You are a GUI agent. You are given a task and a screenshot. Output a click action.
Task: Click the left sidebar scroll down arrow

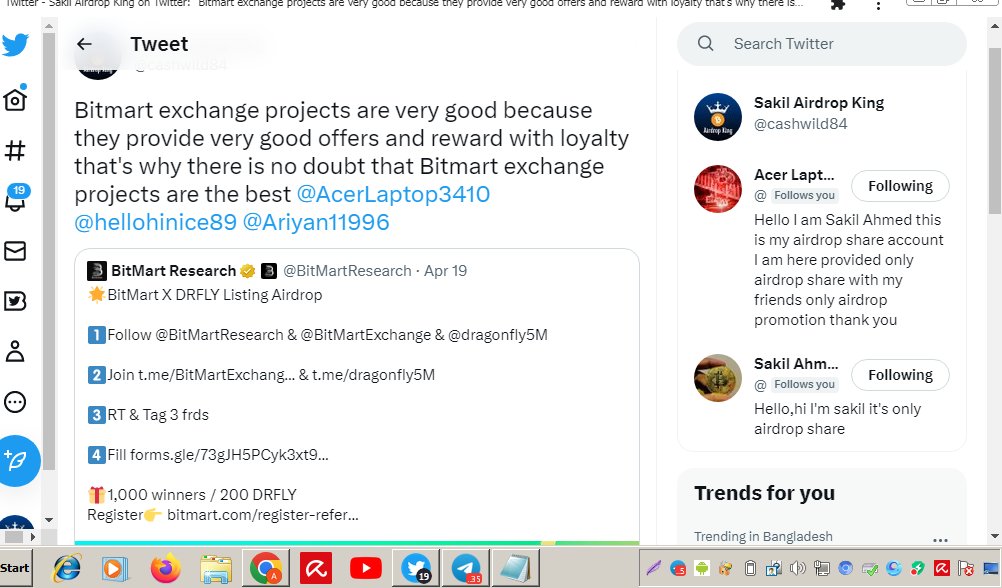point(49,520)
